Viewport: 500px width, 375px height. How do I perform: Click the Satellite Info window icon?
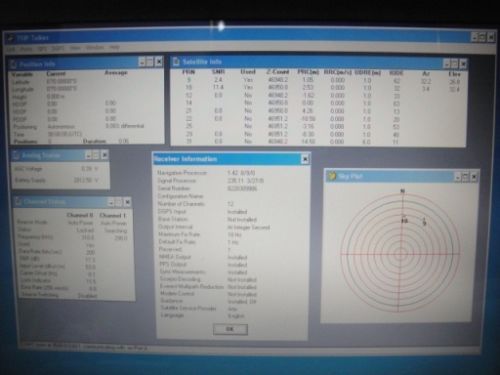click(176, 62)
